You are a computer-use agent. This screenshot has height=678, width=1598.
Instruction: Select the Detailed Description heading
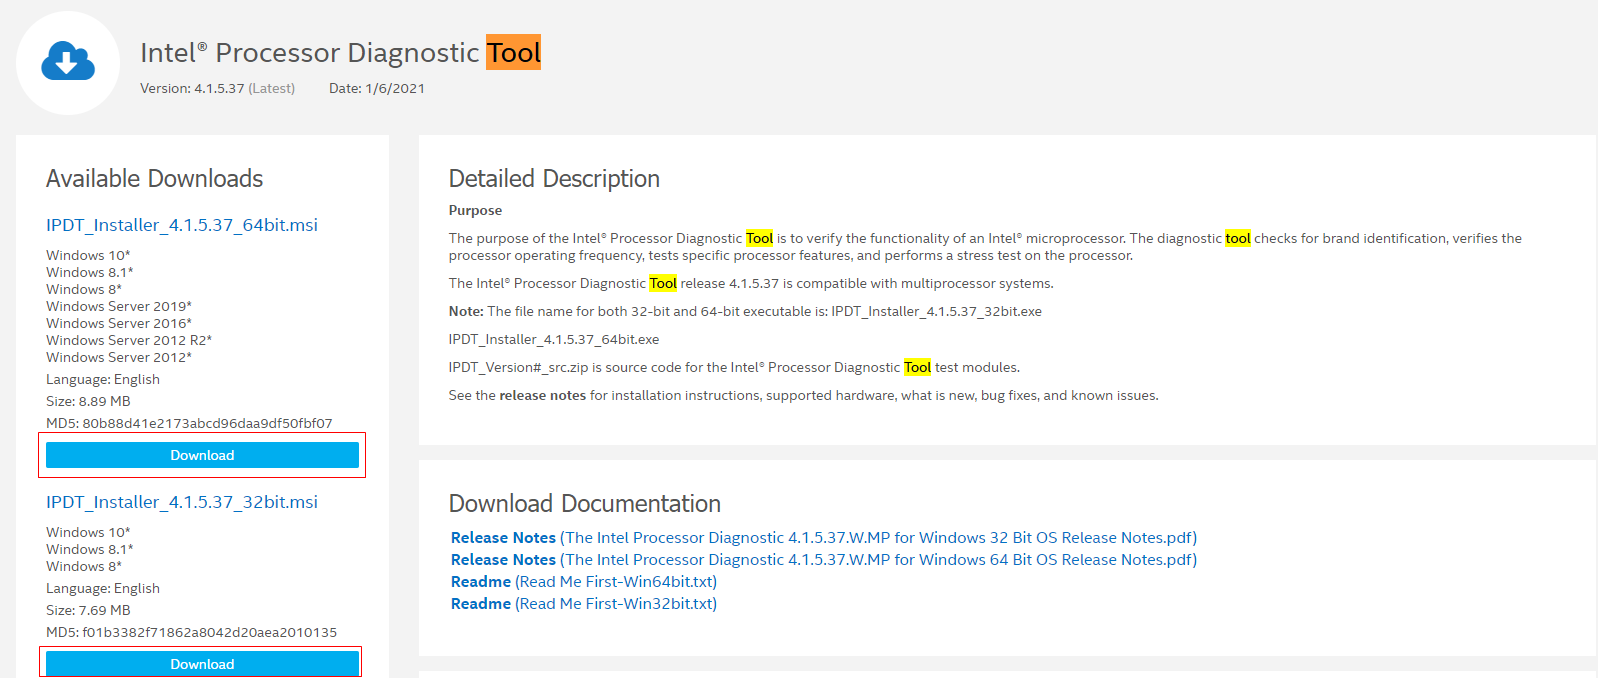point(554,179)
